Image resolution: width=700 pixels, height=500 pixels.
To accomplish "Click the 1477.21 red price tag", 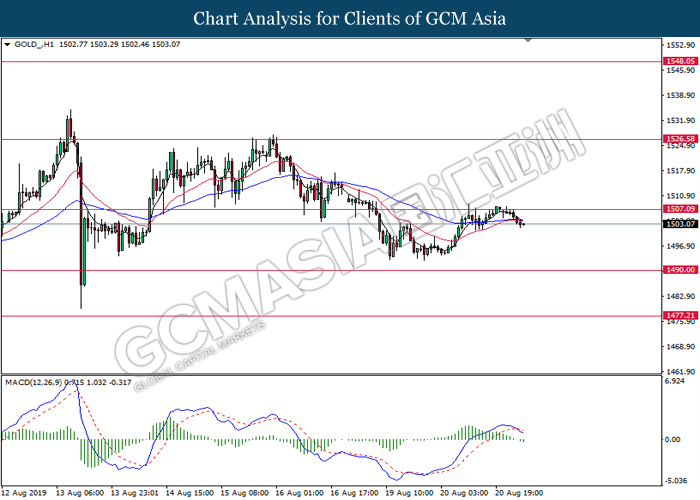I will [679, 315].
